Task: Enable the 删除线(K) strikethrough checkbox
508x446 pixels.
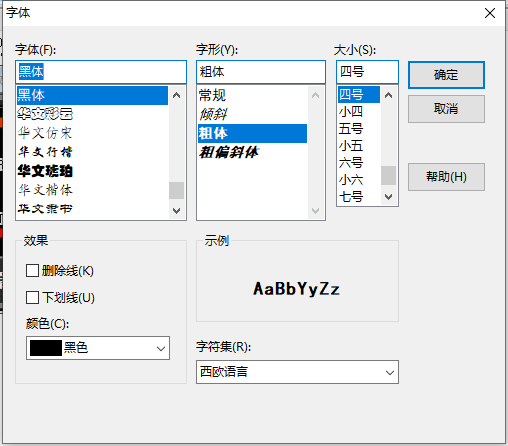Action: [32, 270]
